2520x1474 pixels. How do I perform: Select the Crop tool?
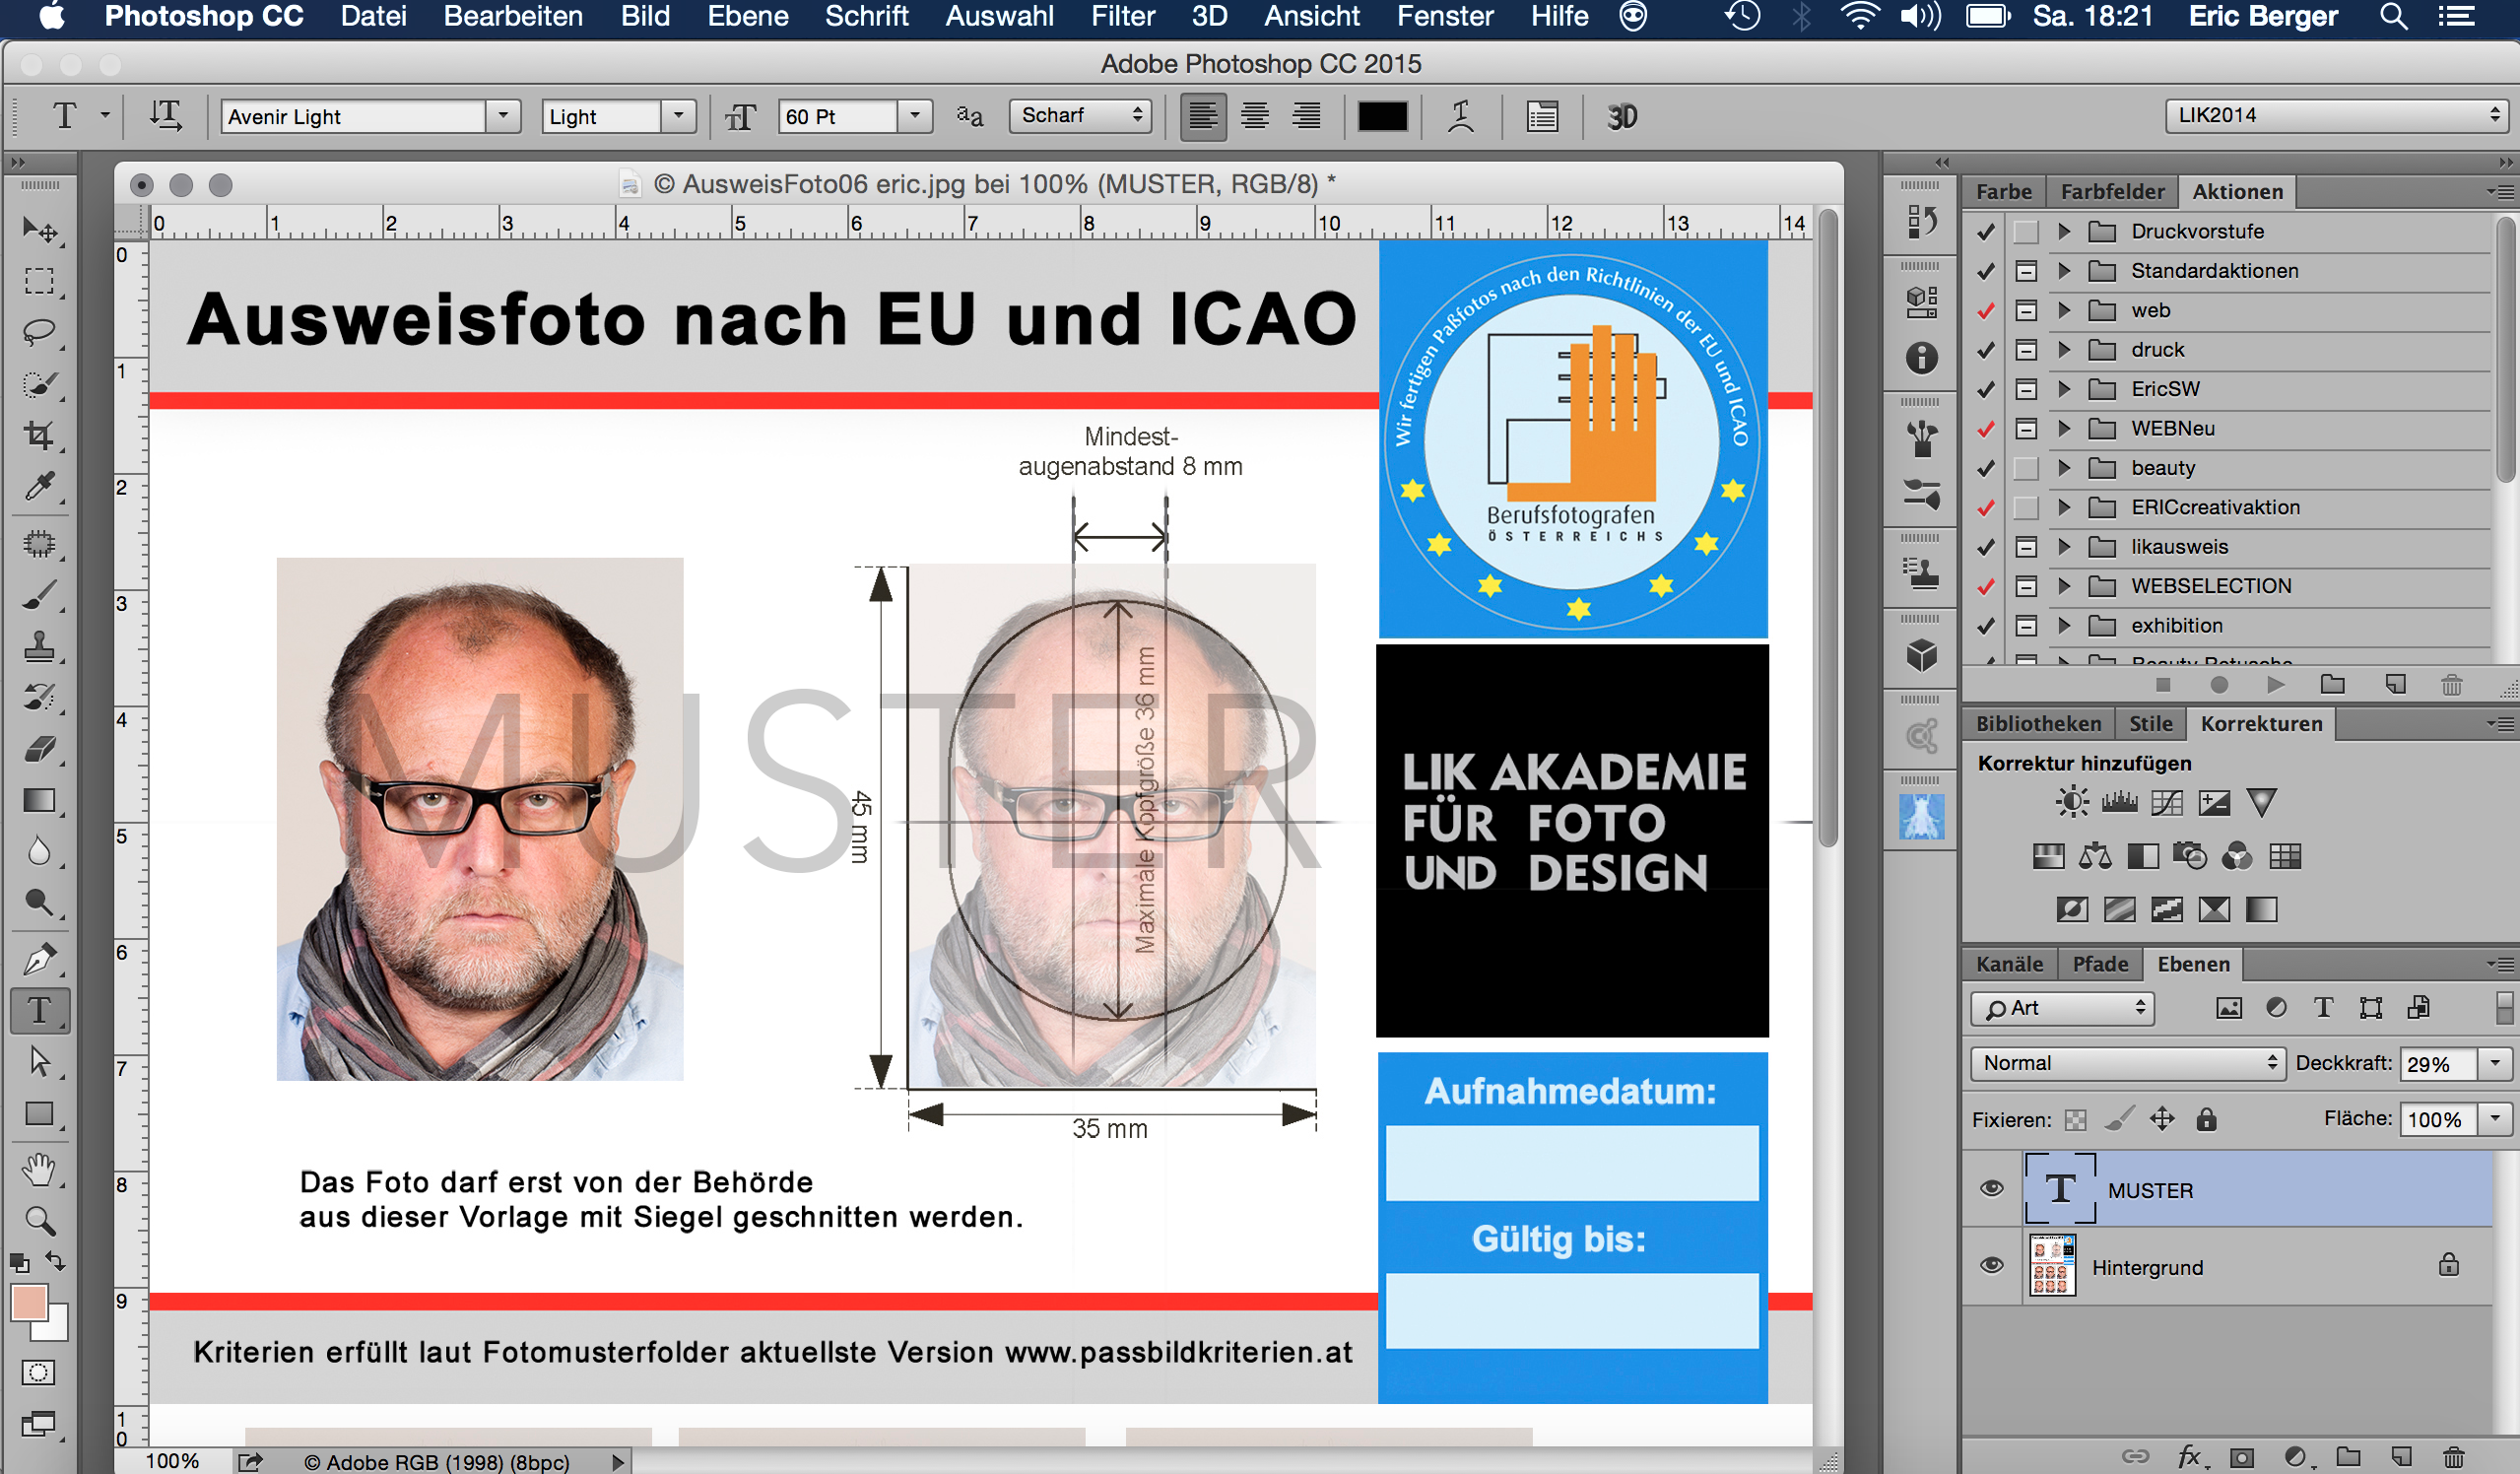click(39, 435)
